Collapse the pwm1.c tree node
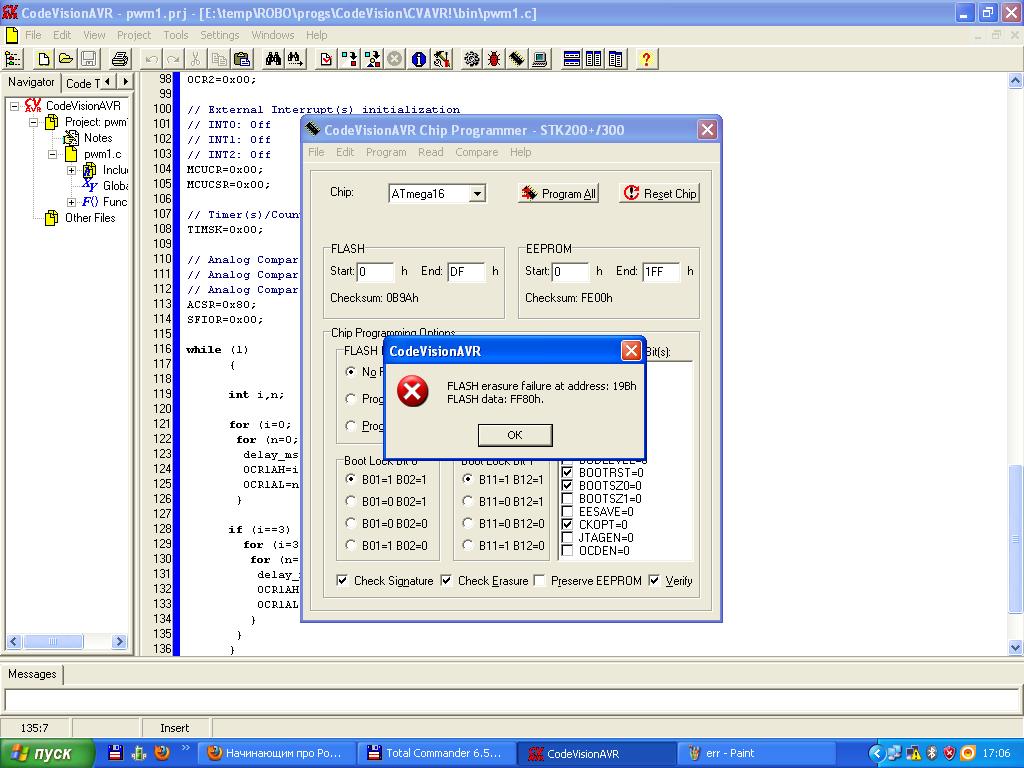The width and height of the screenshot is (1024, 768). tap(53, 155)
